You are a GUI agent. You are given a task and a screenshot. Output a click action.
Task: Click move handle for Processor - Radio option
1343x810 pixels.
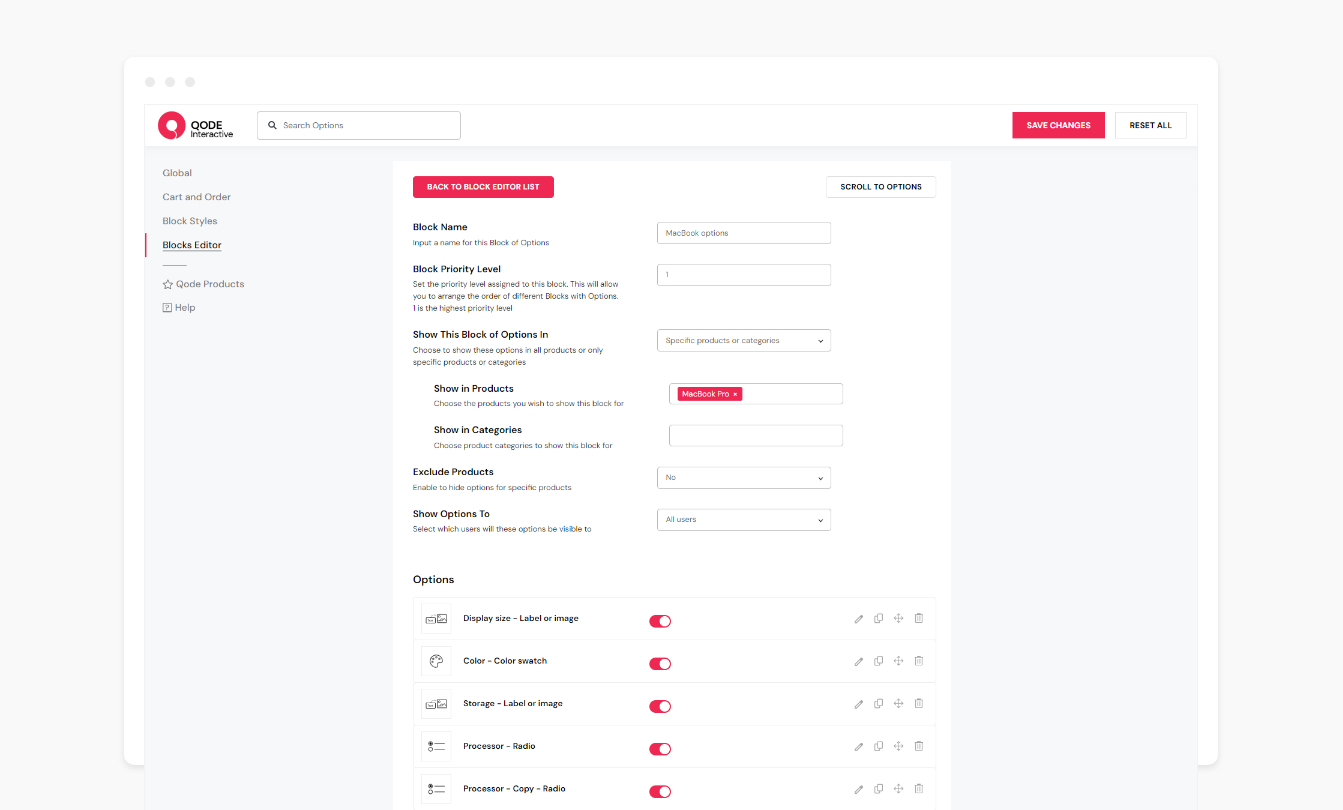tap(898, 747)
